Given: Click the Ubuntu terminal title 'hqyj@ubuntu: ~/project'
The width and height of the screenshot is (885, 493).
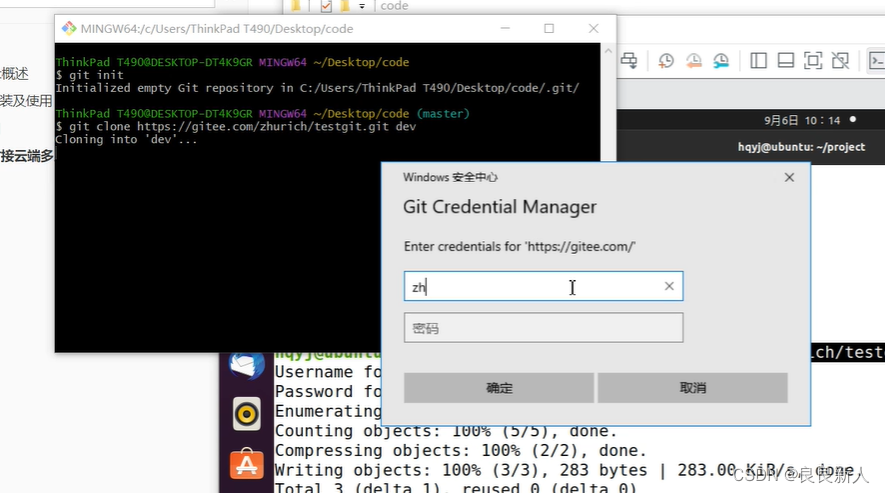Looking at the screenshot, I should coord(801,147).
